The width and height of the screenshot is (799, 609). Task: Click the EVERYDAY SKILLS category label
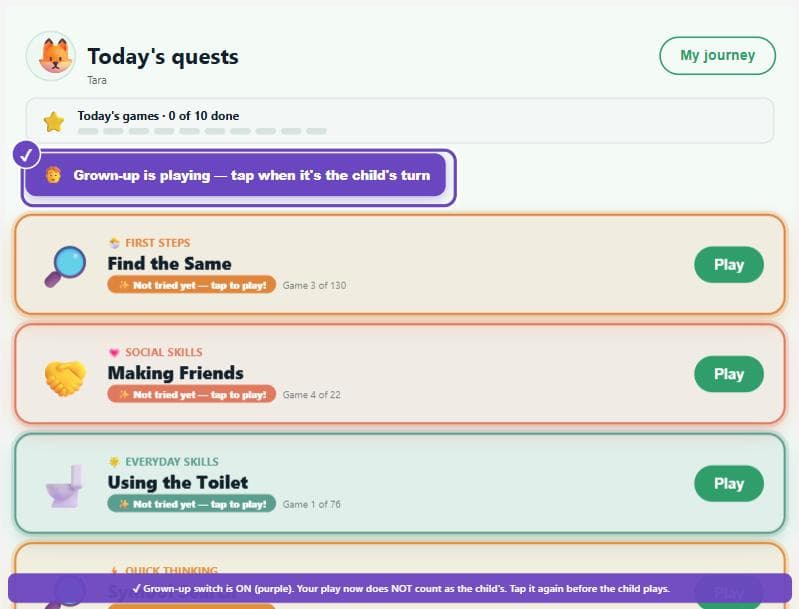[x=172, y=462]
